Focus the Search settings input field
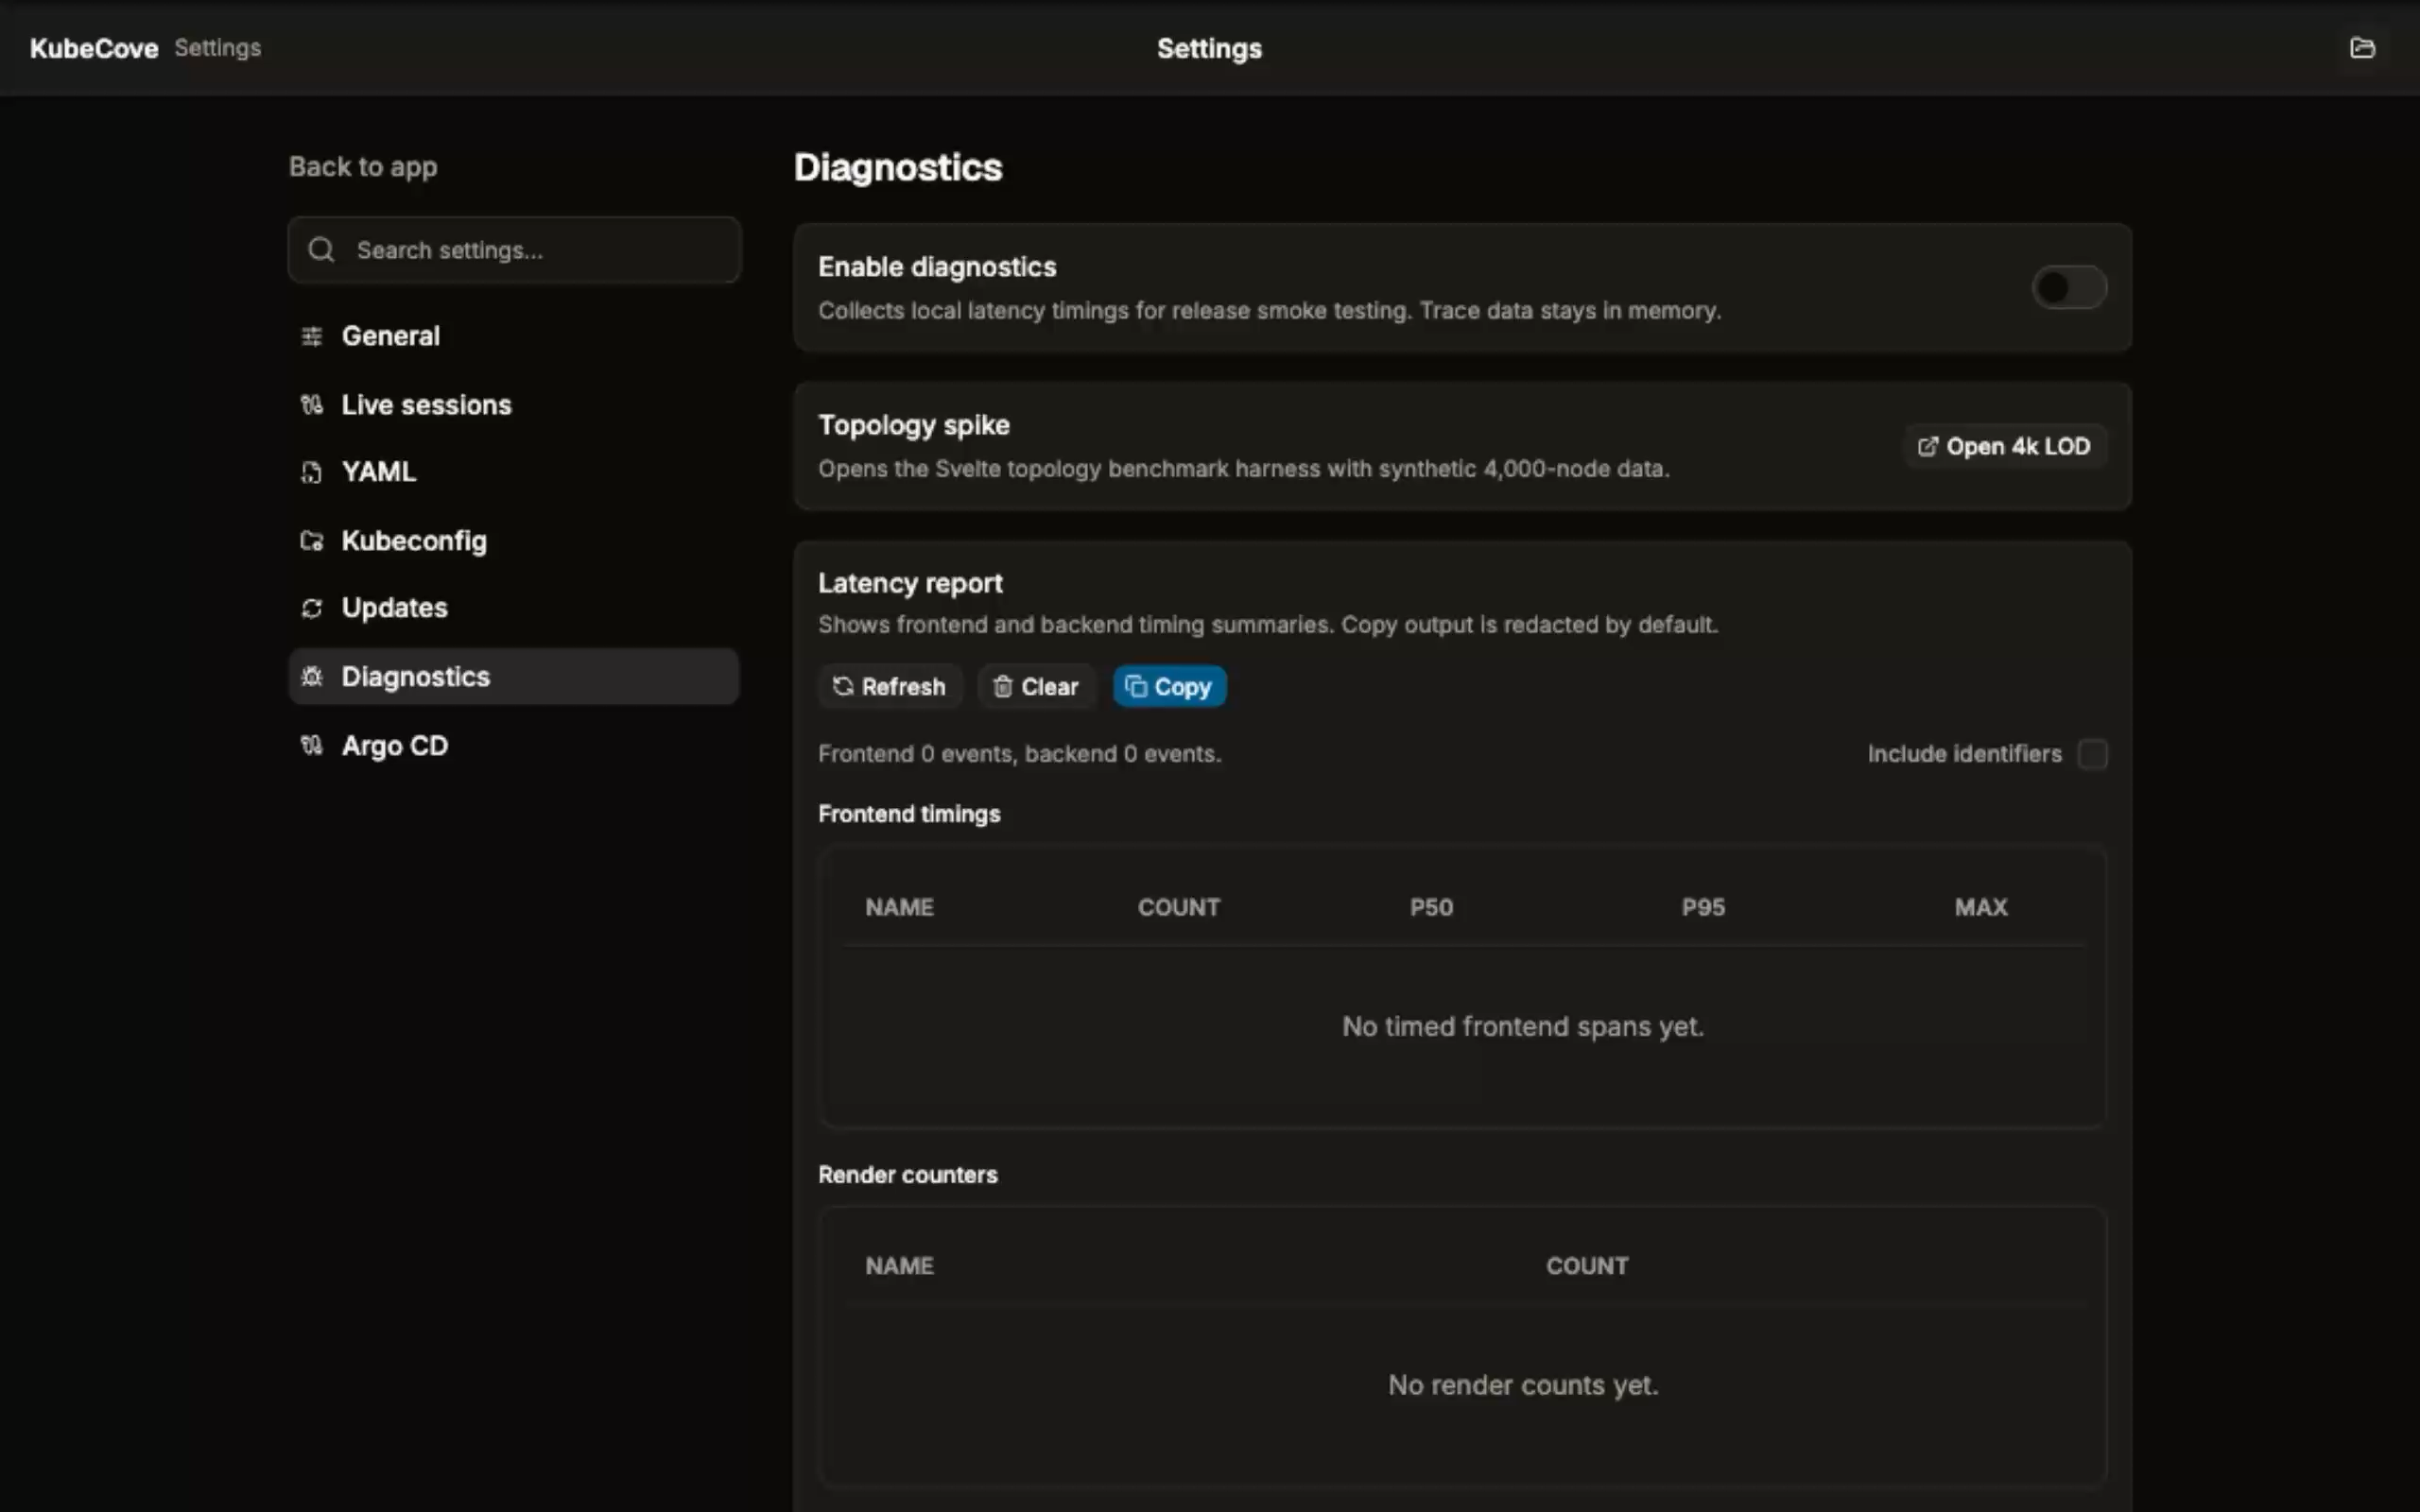The height and width of the screenshot is (1512, 2420). point(514,250)
